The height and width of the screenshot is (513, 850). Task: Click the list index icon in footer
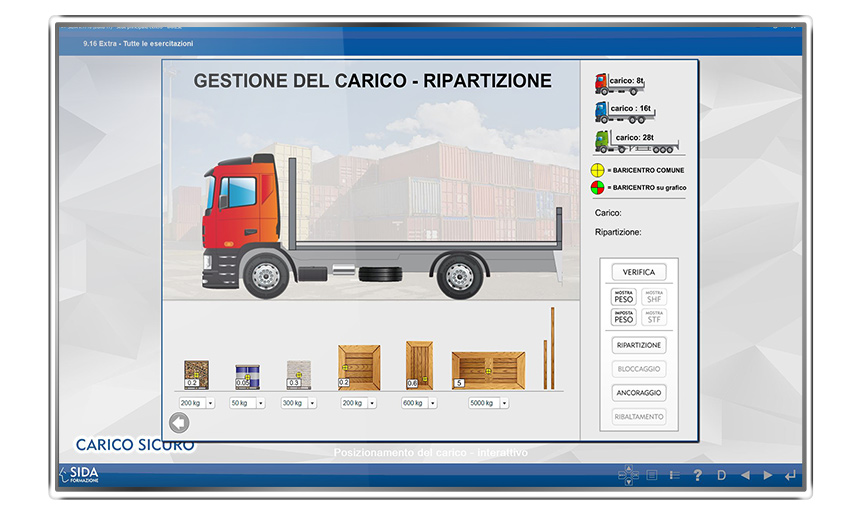674,475
